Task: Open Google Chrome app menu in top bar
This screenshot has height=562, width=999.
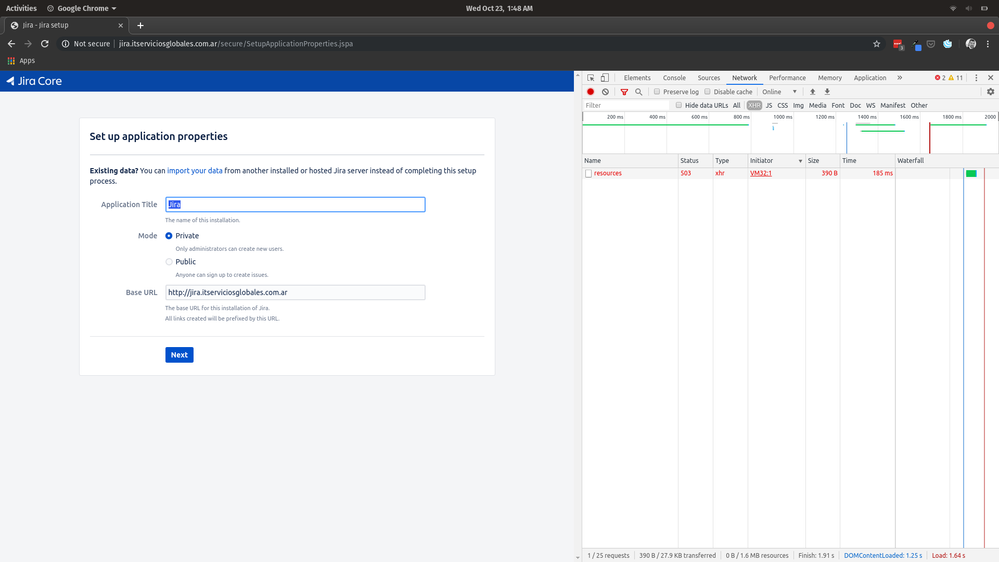Action: [x=82, y=8]
